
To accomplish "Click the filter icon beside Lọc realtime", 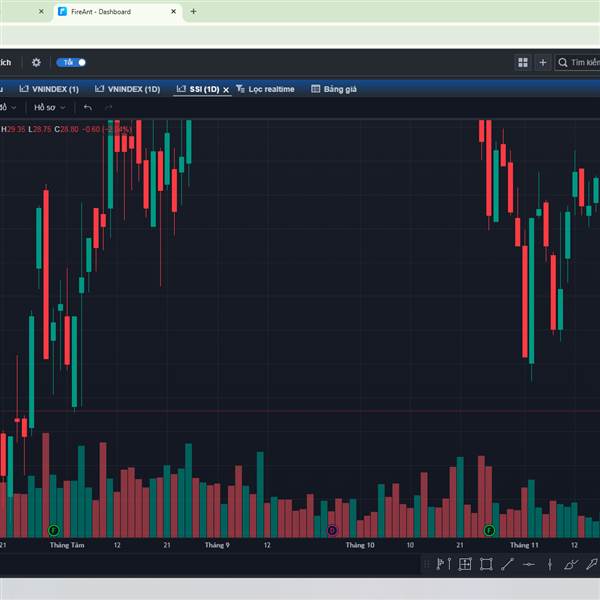I will click(x=240, y=89).
